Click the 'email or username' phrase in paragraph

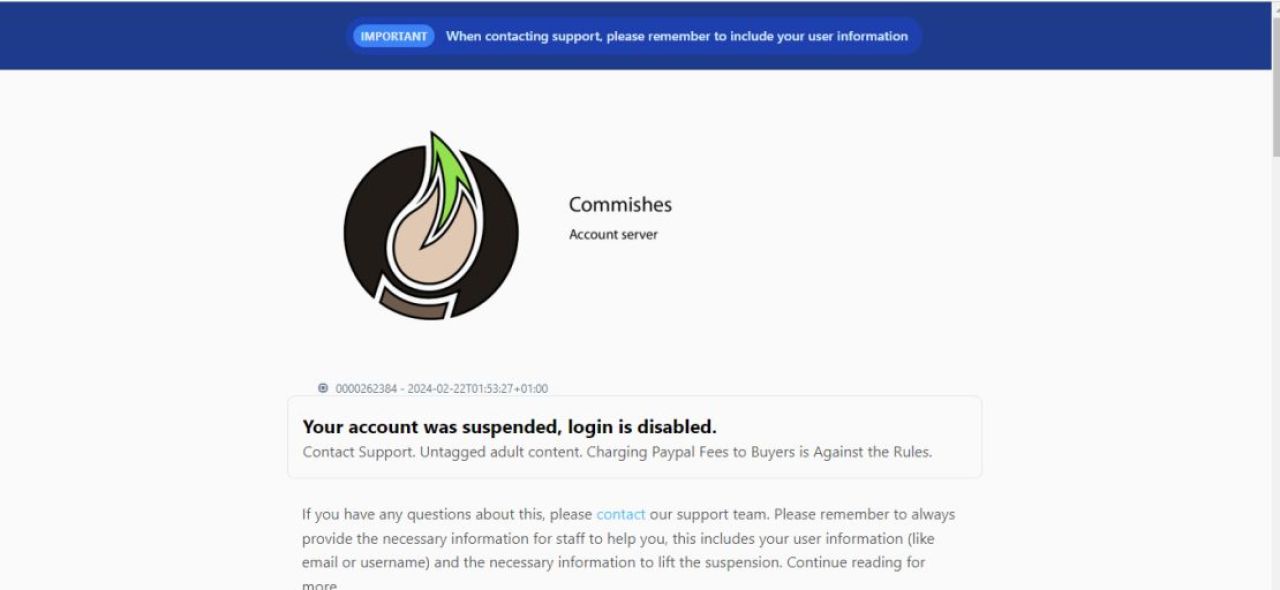(x=365, y=563)
